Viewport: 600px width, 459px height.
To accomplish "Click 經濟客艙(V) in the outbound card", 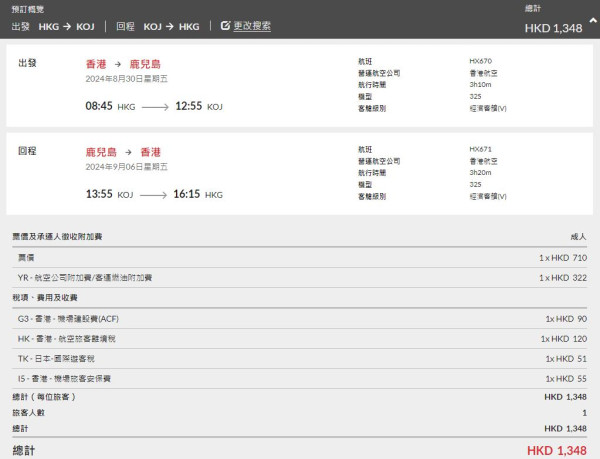I will (488, 108).
